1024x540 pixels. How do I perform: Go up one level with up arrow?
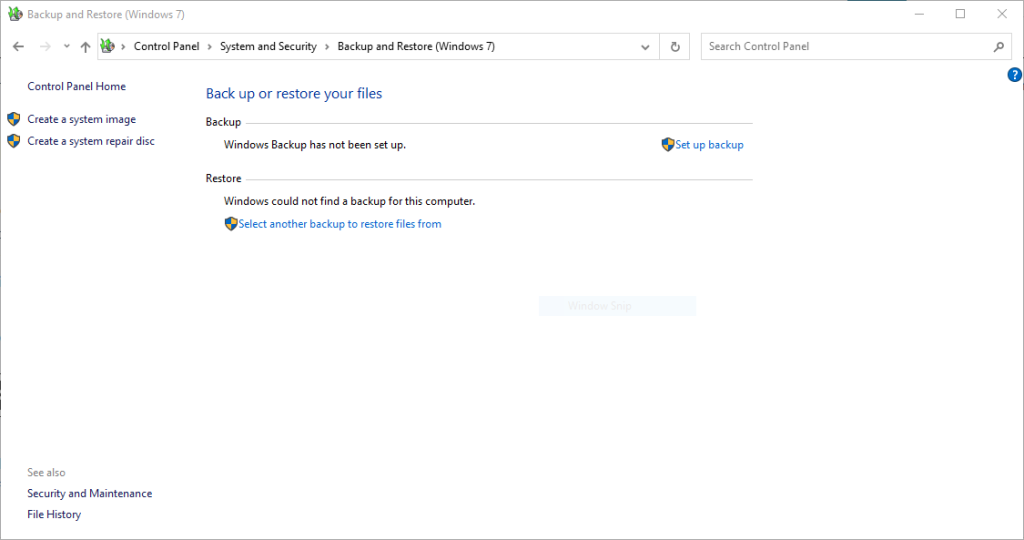click(85, 46)
